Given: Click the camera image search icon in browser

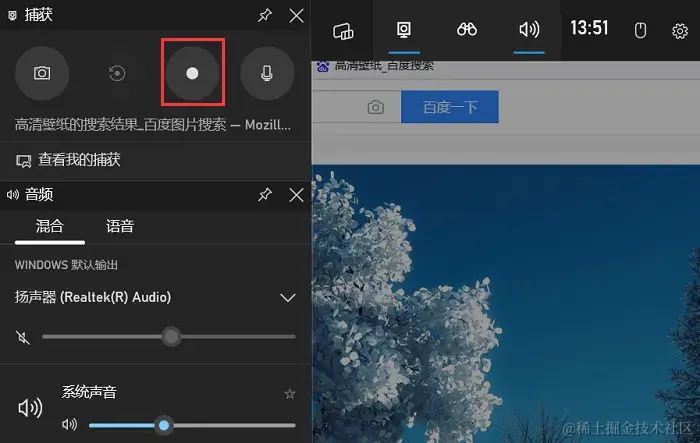Looking at the screenshot, I should click(x=375, y=107).
